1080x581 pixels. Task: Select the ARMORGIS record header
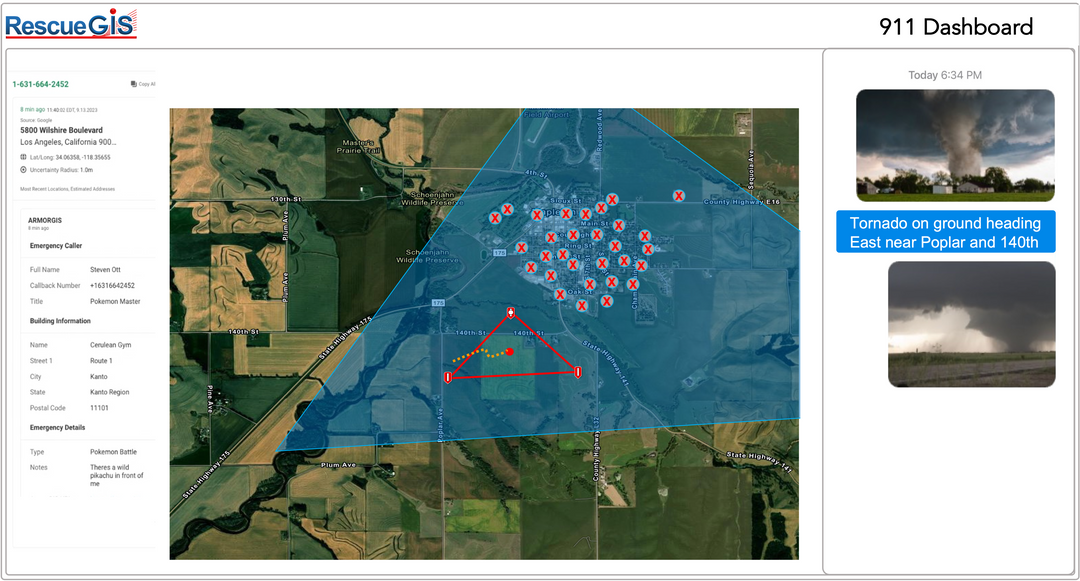point(46,220)
